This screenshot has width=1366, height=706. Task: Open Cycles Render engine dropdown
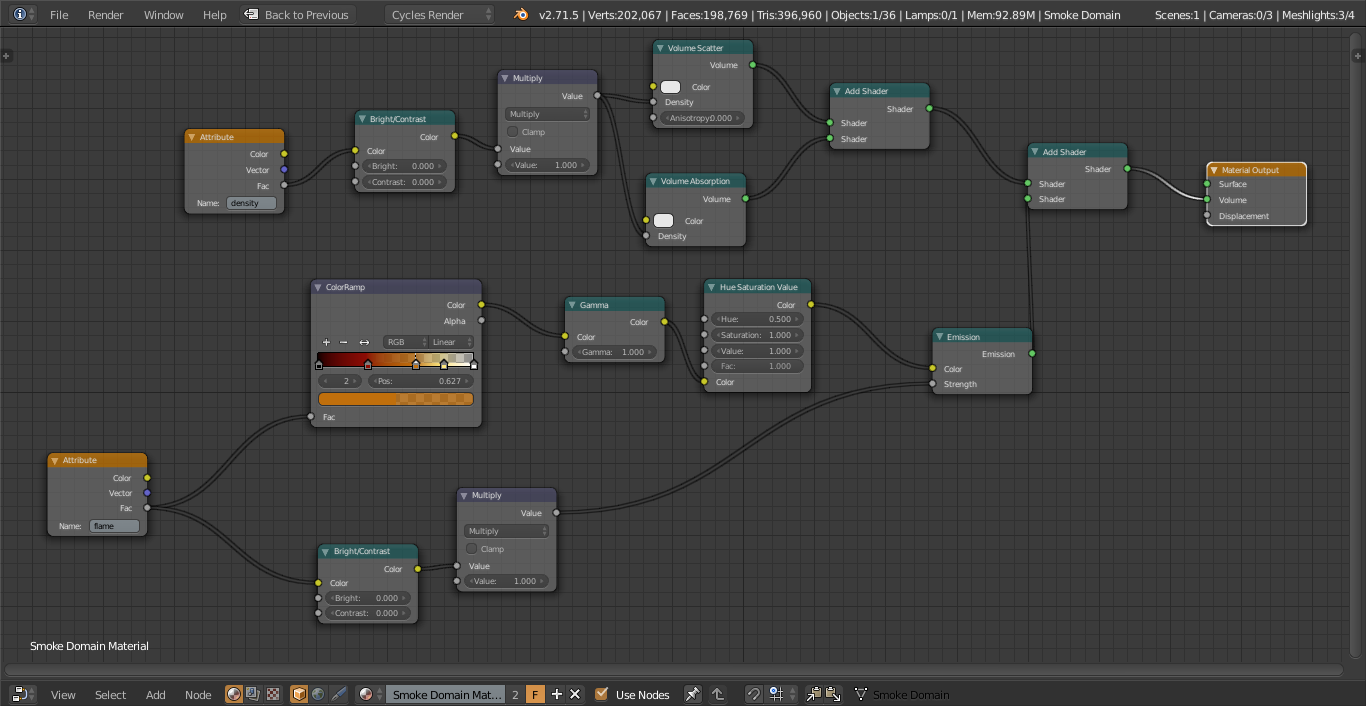click(x=440, y=15)
